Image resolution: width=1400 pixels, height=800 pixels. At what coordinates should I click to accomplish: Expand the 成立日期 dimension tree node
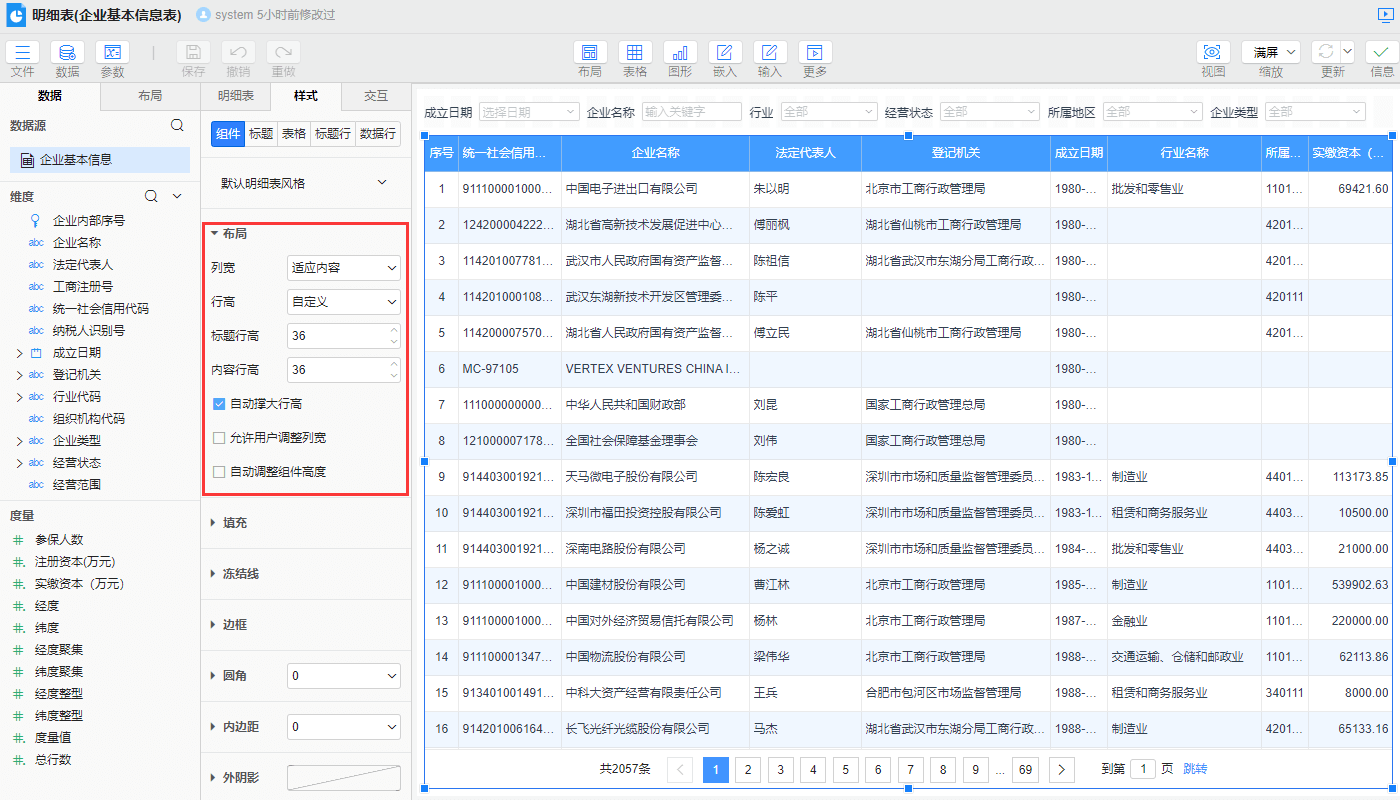click(x=19, y=353)
